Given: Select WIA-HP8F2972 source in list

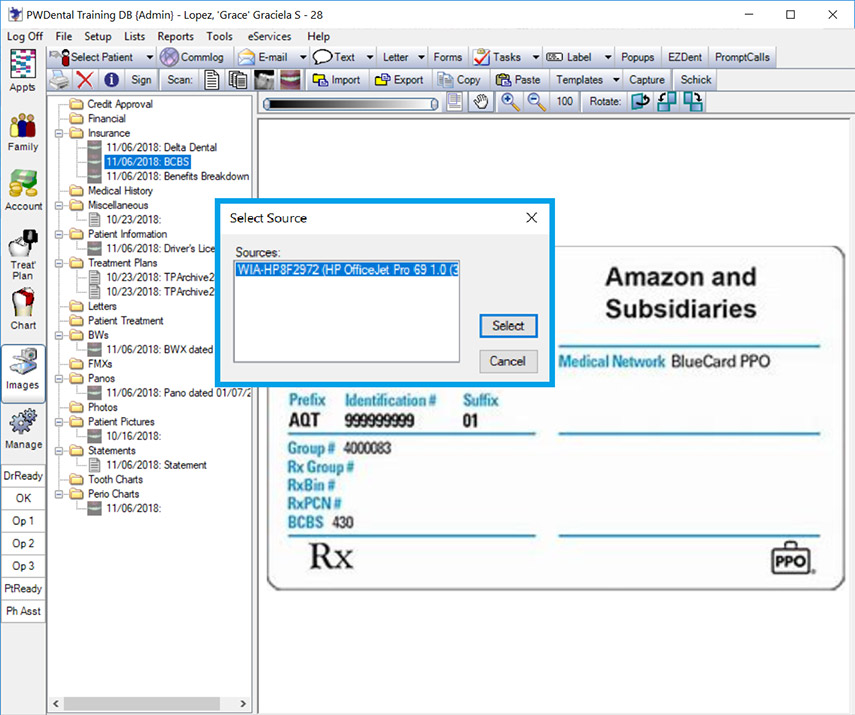Looking at the screenshot, I should coord(347,269).
